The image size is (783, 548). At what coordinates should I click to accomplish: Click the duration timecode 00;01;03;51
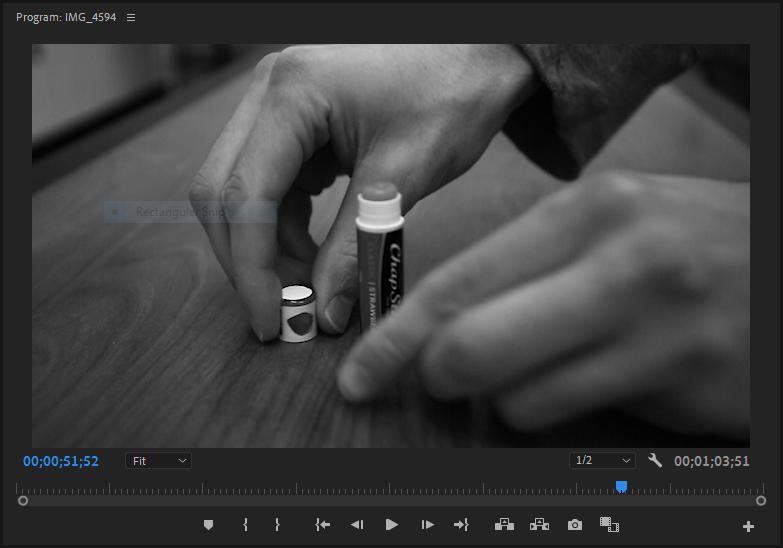(712, 461)
